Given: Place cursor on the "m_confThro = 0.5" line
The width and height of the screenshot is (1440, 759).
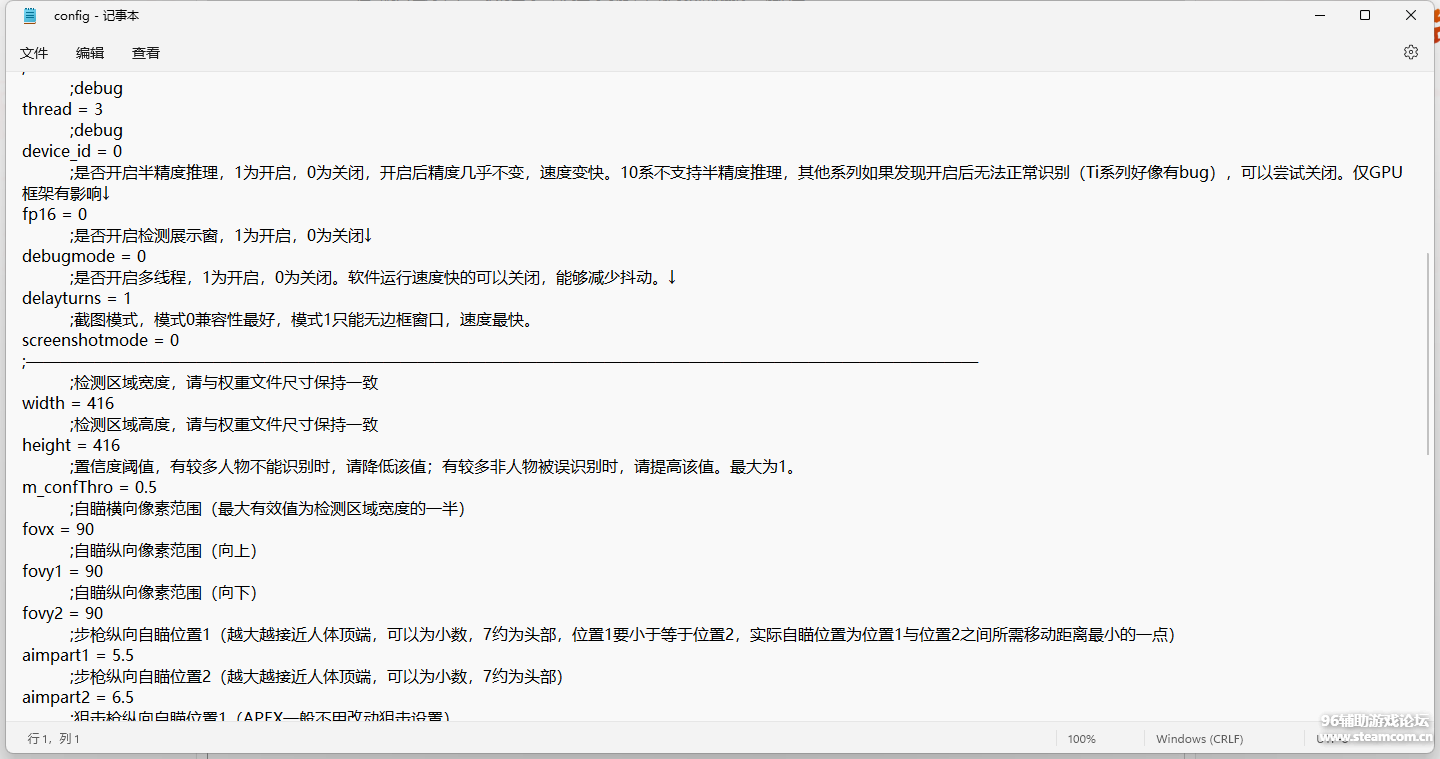Looking at the screenshot, I should coord(89,487).
